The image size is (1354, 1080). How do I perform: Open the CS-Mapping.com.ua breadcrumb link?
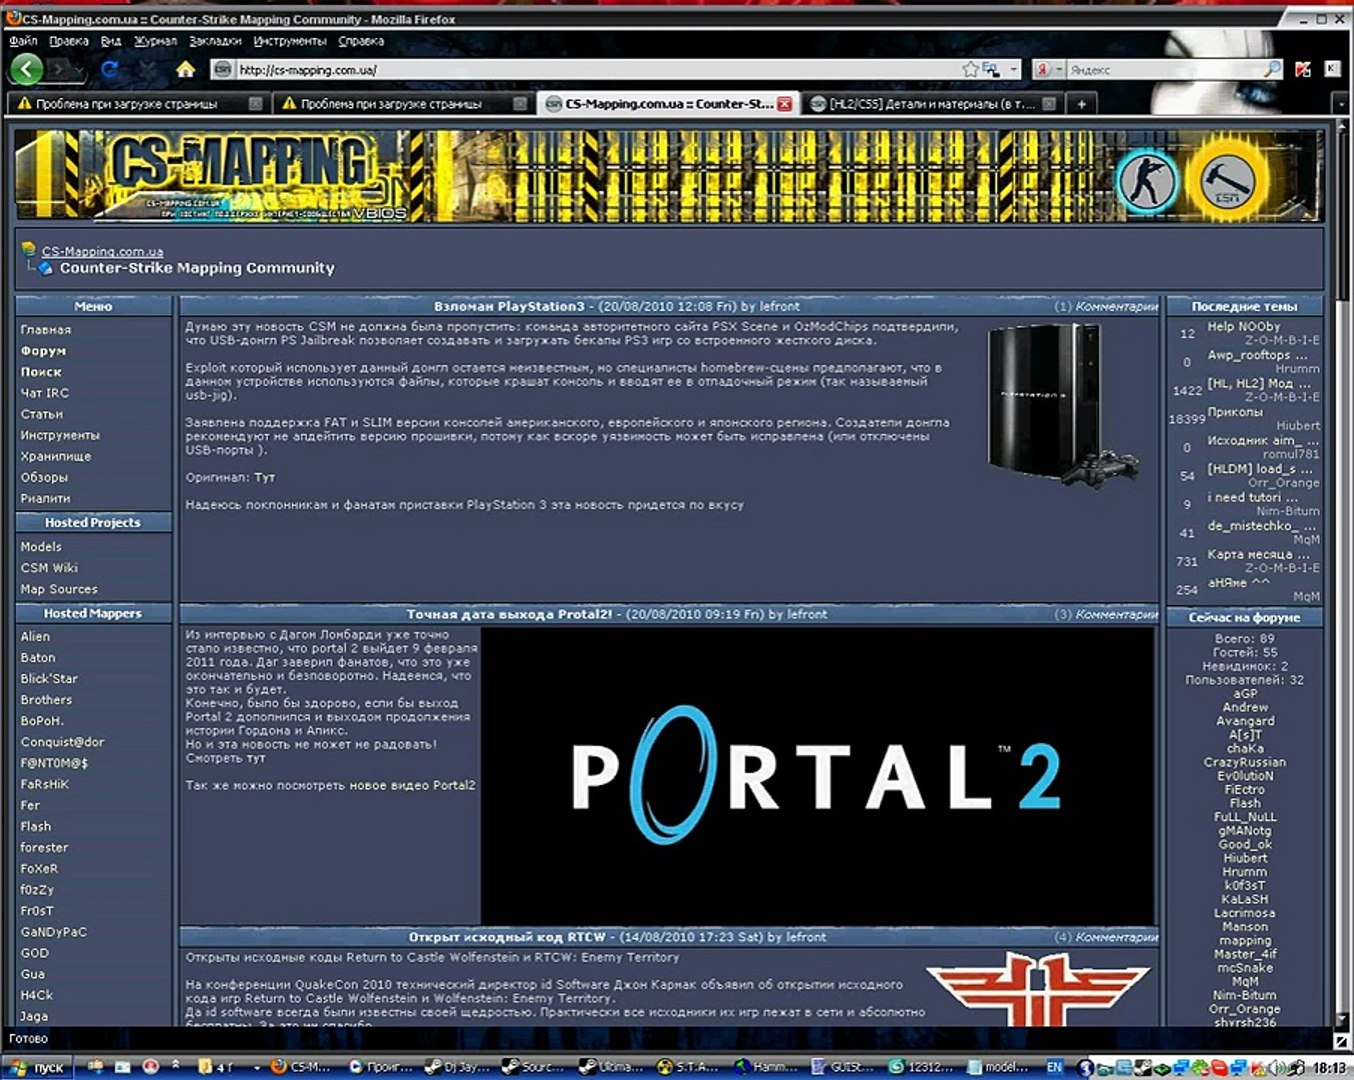pos(102,251)
